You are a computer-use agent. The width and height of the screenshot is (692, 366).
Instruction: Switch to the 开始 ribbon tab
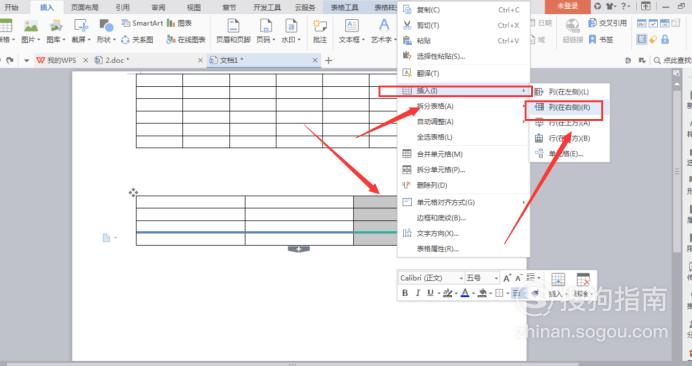(11, 7)
